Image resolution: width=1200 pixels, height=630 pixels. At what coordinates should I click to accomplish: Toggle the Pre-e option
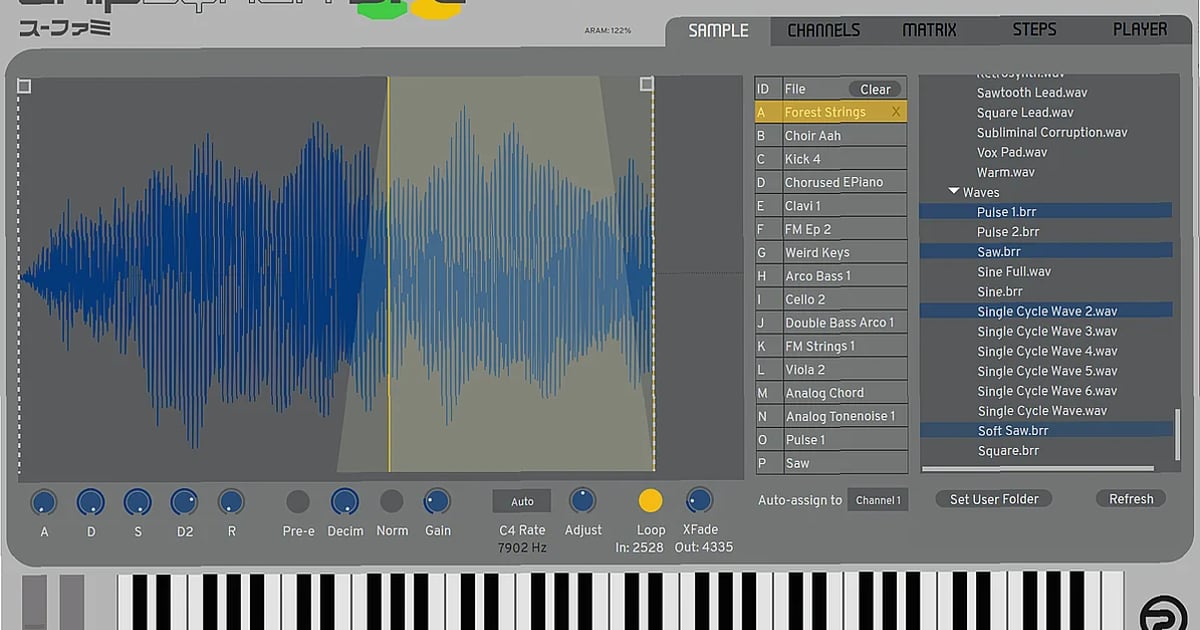[x=297, y=503]
